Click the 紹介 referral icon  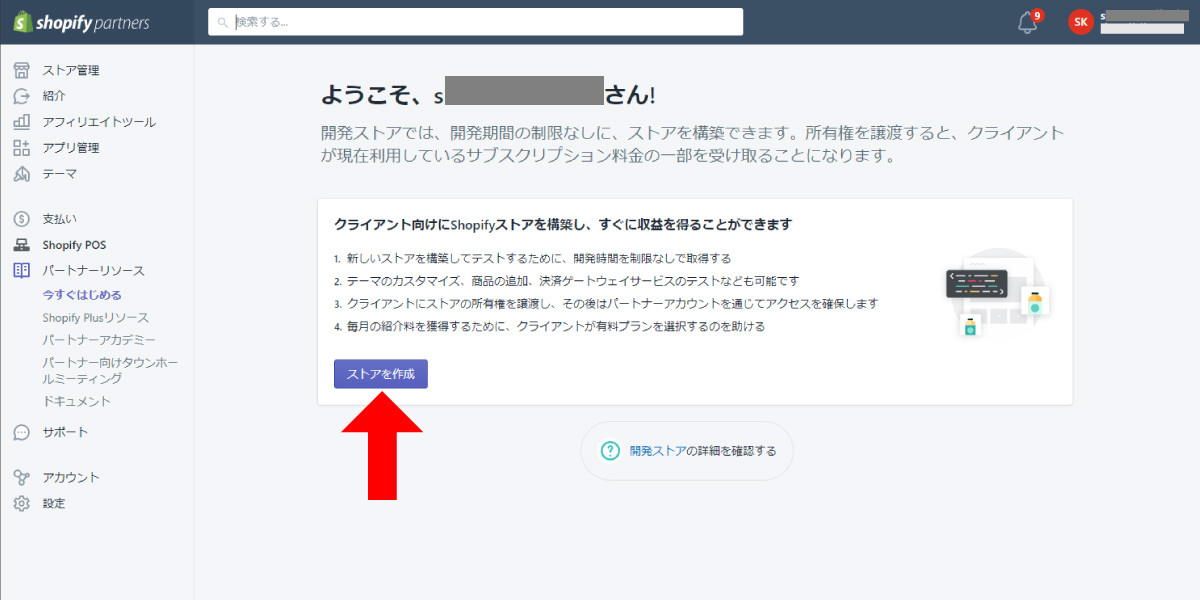pyautogui.click(x=22, y=96)
